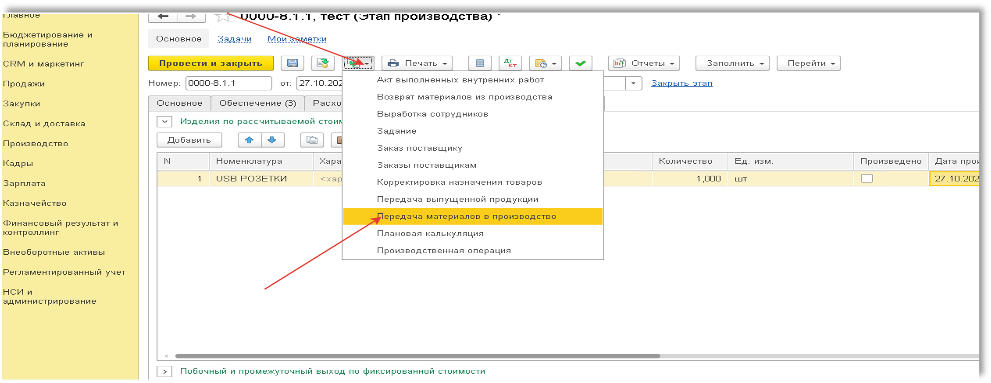Open Производство section
Viewport: 991px width, 383px height.
(x=35, y=143)
